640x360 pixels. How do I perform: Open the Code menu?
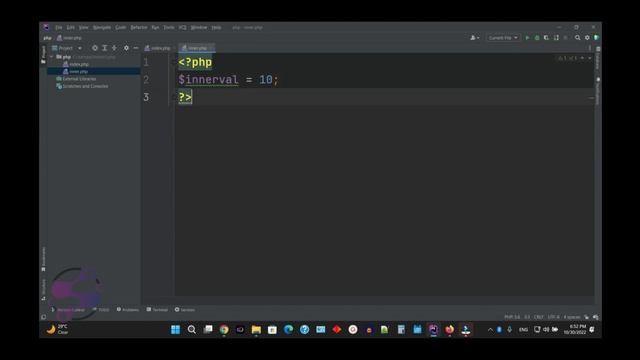click(121, 27)
